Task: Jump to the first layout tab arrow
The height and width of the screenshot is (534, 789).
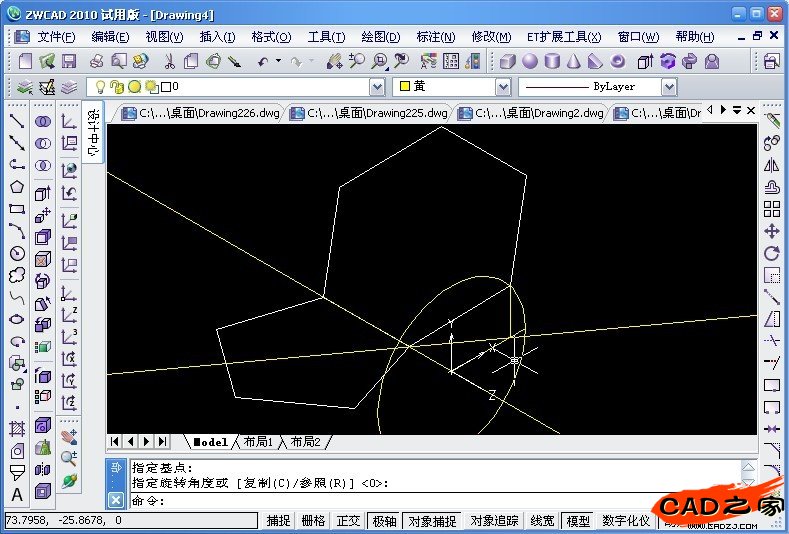Action: pyautogui.click(x=115, y=441)
